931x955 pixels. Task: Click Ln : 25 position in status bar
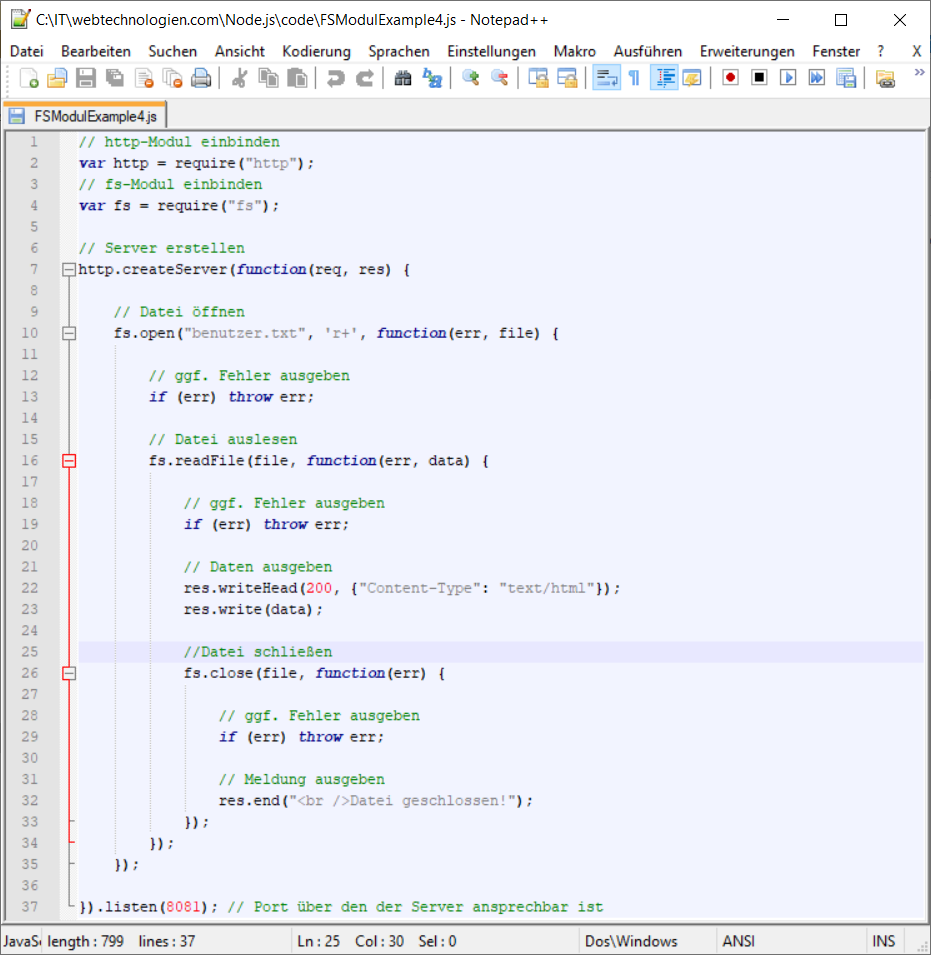(x=318, y=941)
